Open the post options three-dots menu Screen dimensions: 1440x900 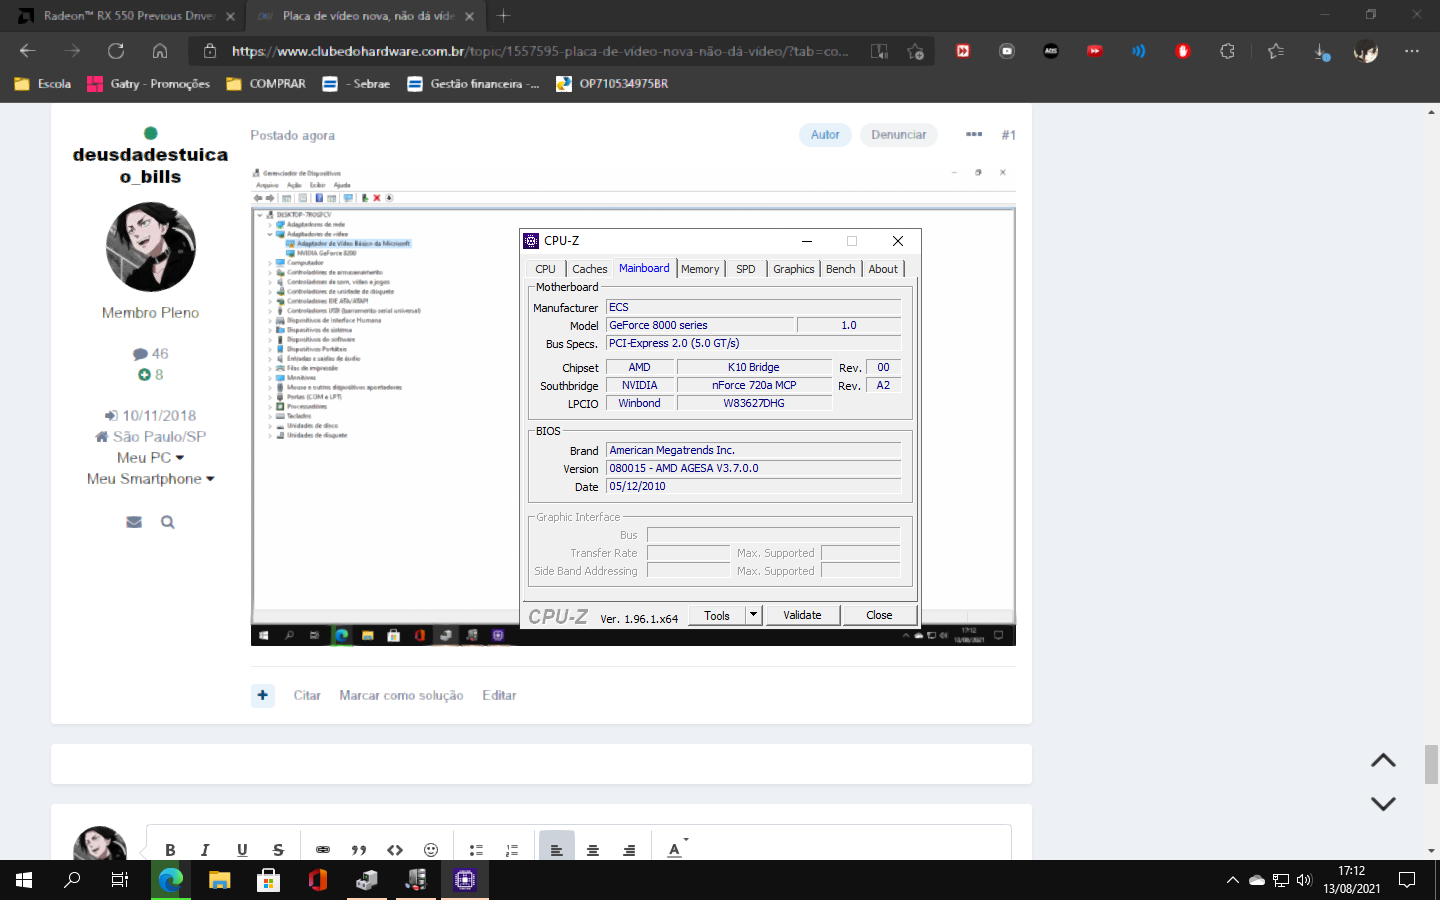(974, 134)
